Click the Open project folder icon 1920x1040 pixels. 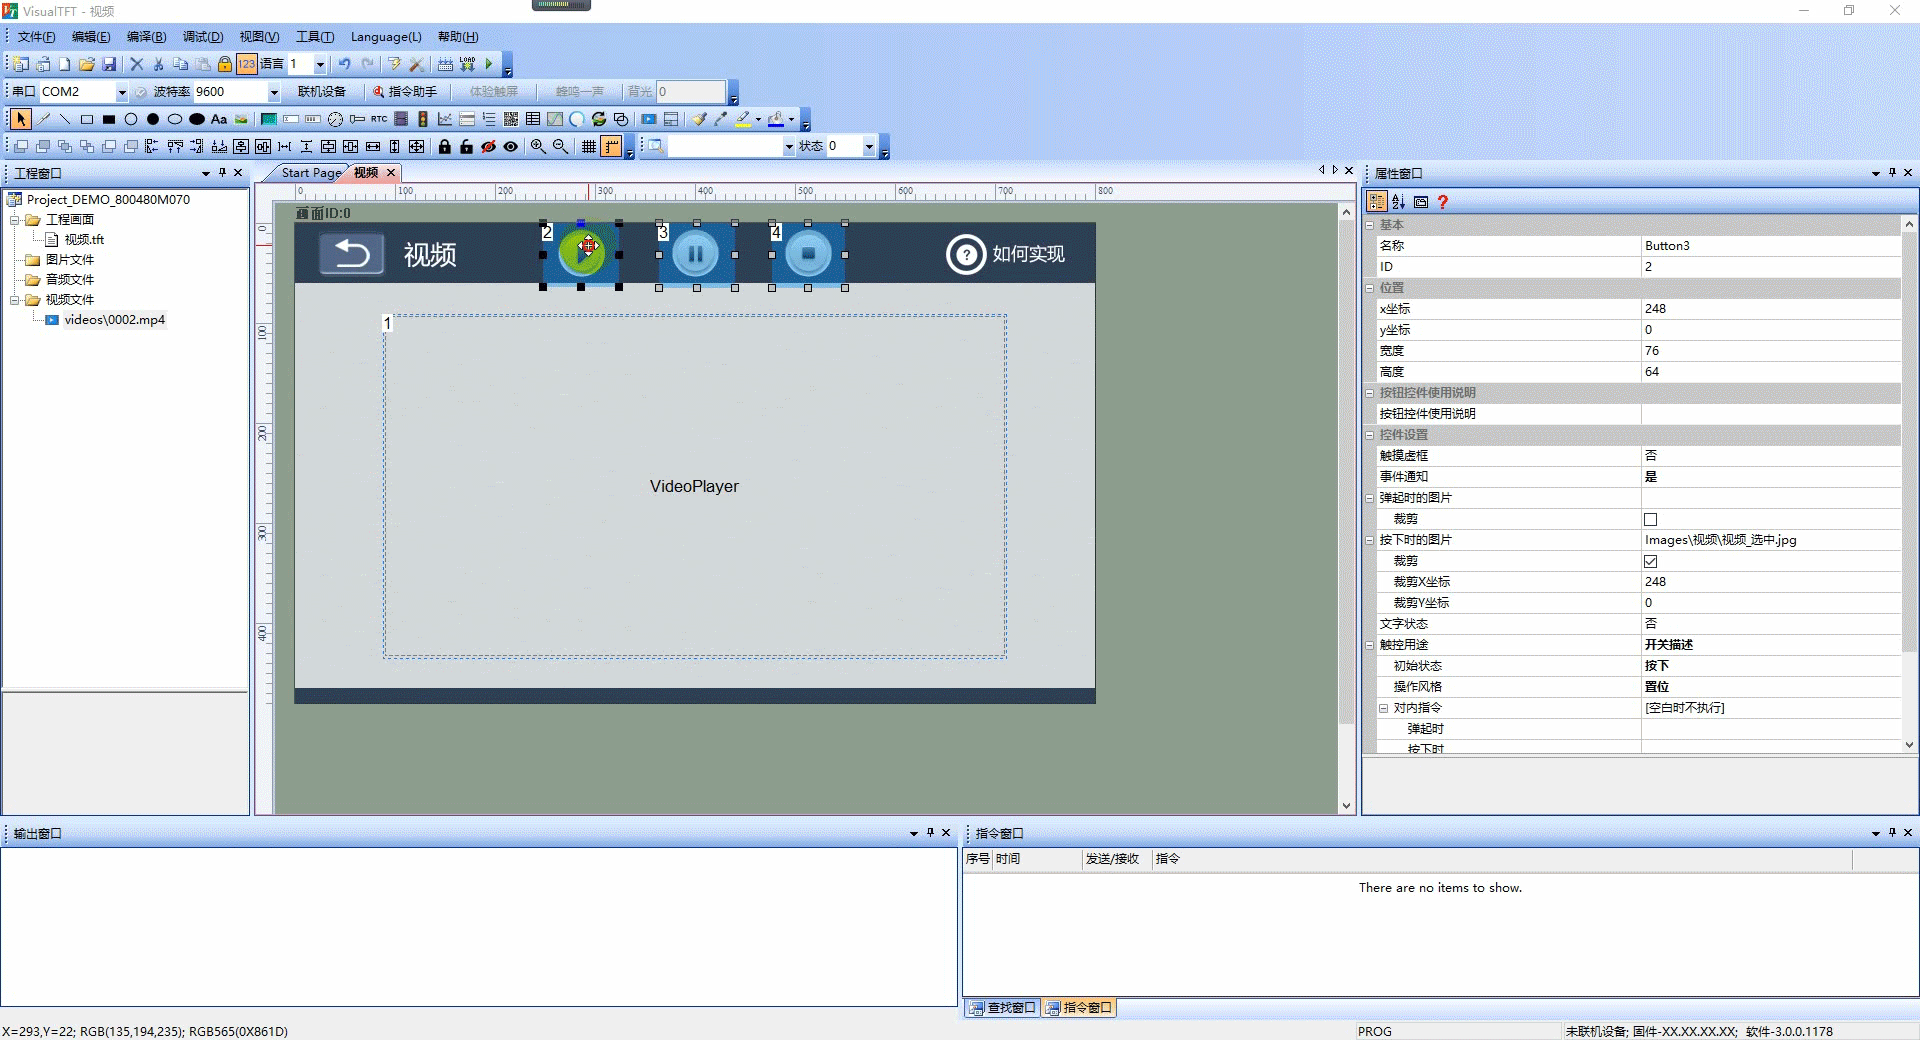pos(86,64)
